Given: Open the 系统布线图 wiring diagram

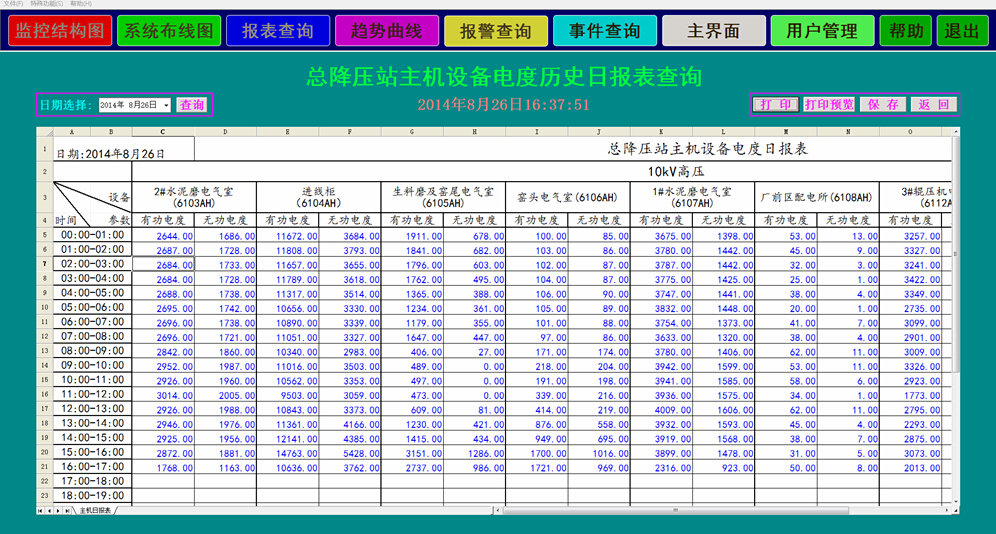Looking at the screenshot, I should (168, 31).
